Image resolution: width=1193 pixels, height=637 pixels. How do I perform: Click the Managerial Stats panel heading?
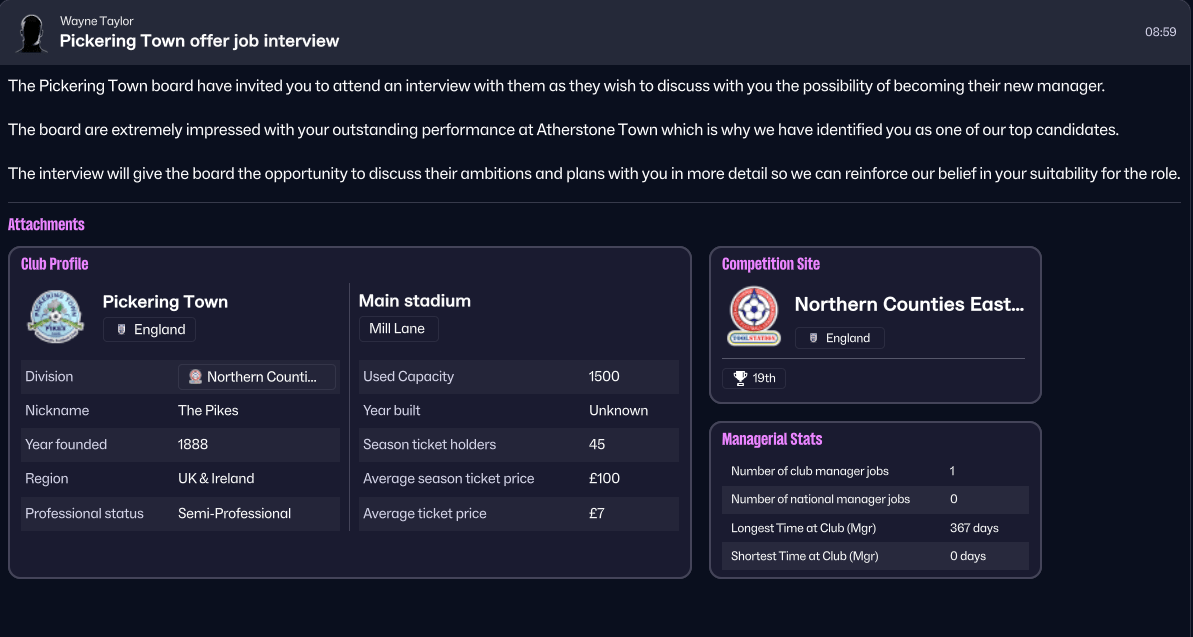pyautogui.click(x=772, y=439)
